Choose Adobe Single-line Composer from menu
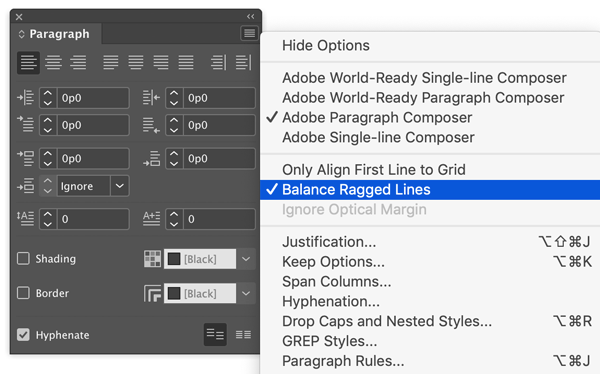 click(x=378, y=137)
